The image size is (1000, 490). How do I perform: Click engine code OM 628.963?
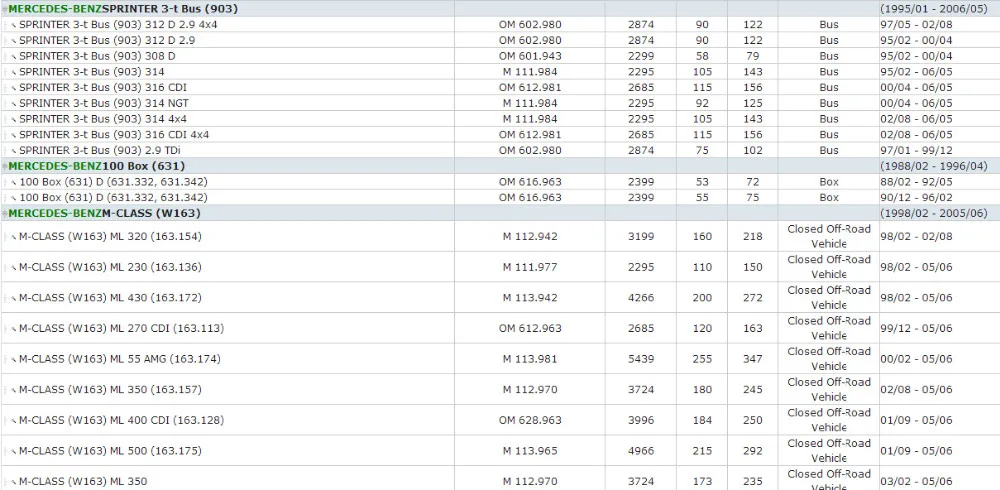click(x=530, y=420)
